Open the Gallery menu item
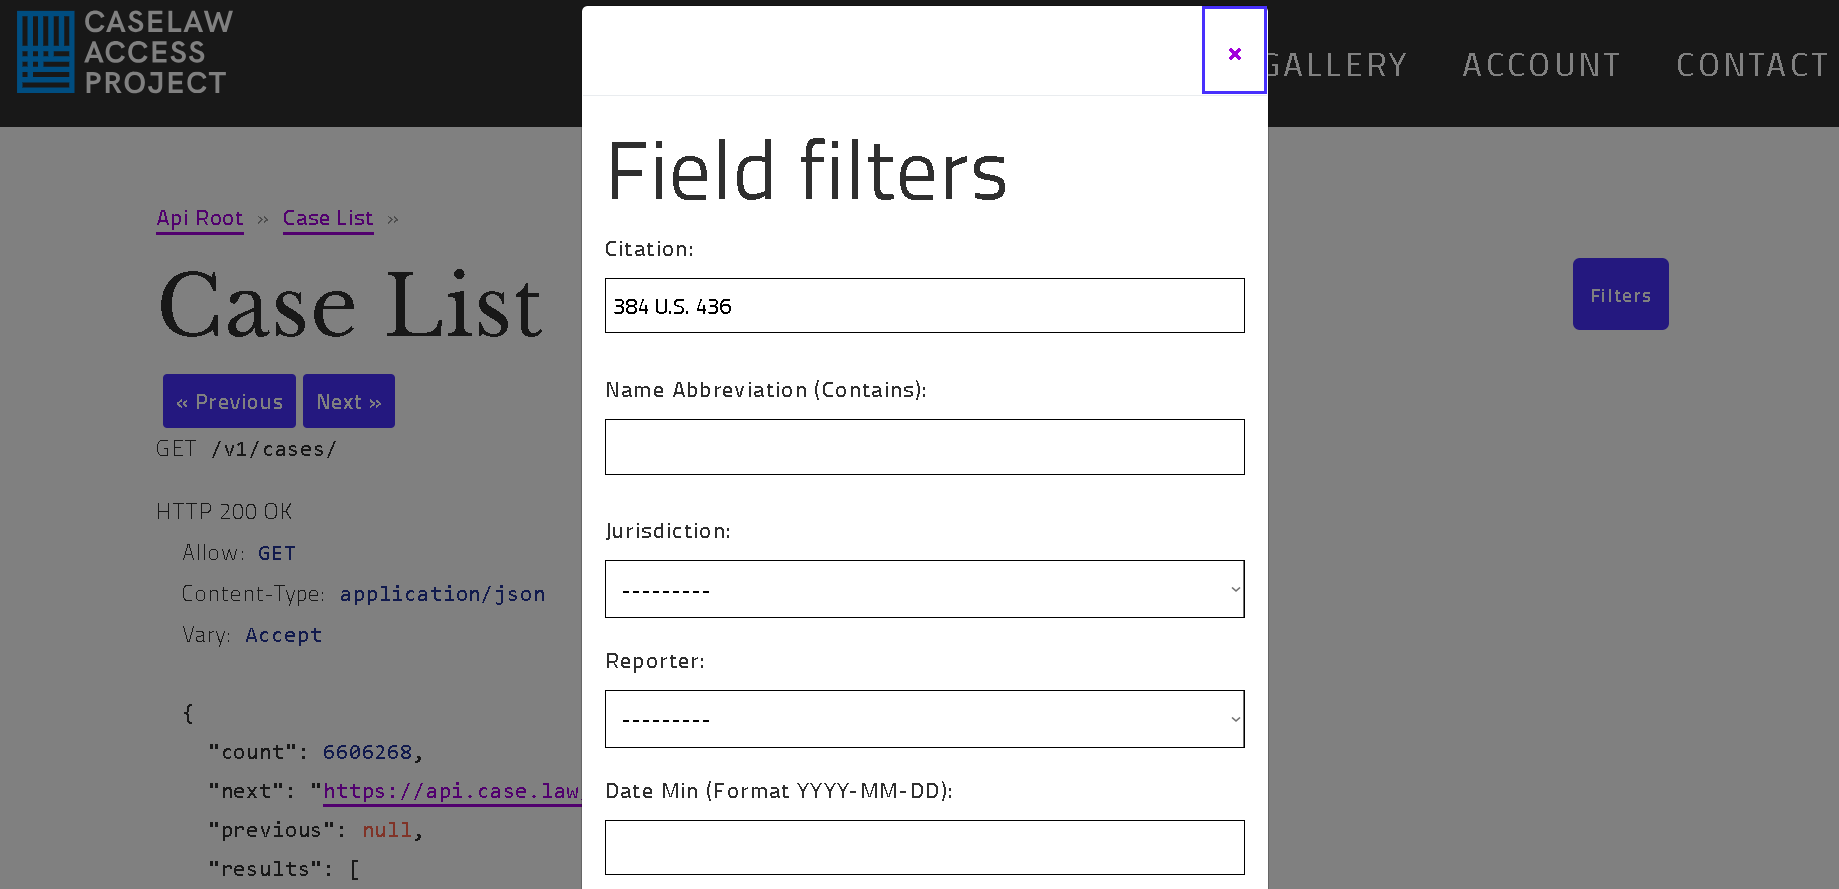This screenshot has height=889, width=1839. [x=1337, y=65]
